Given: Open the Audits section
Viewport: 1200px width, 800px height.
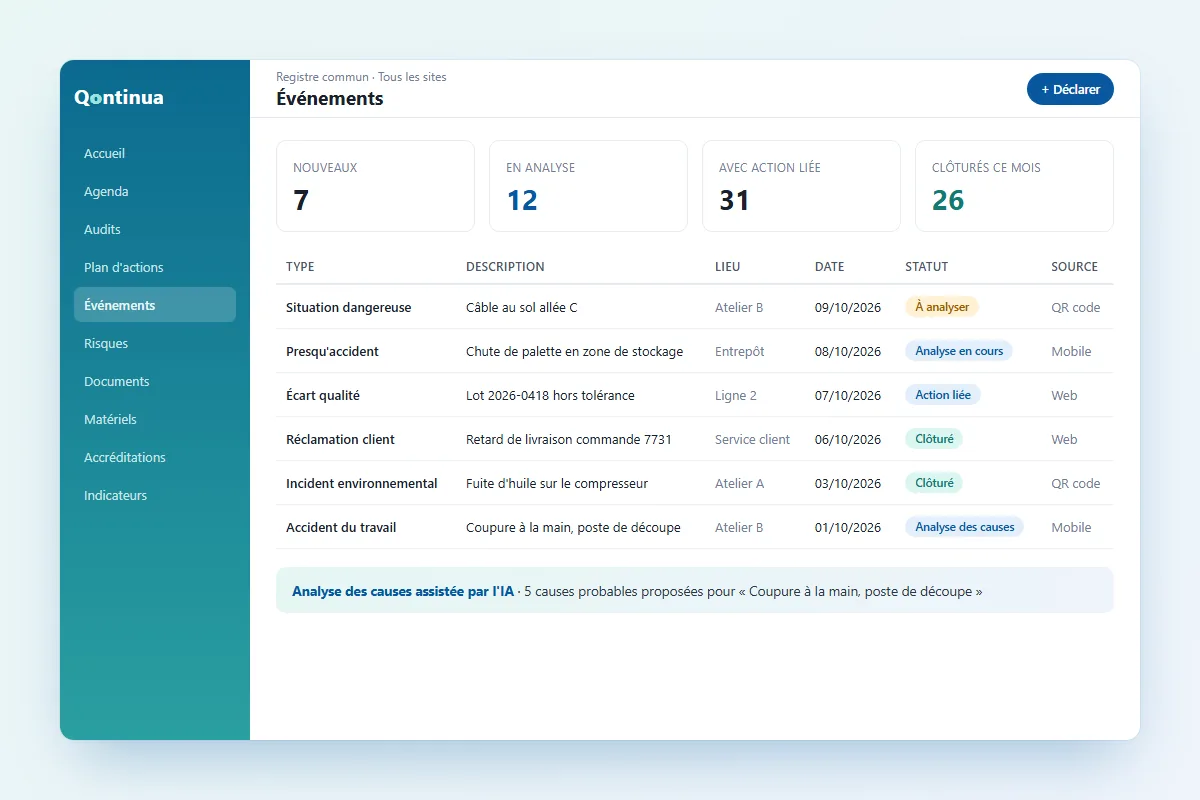Looking at the screenshot, I should [155, 230].
